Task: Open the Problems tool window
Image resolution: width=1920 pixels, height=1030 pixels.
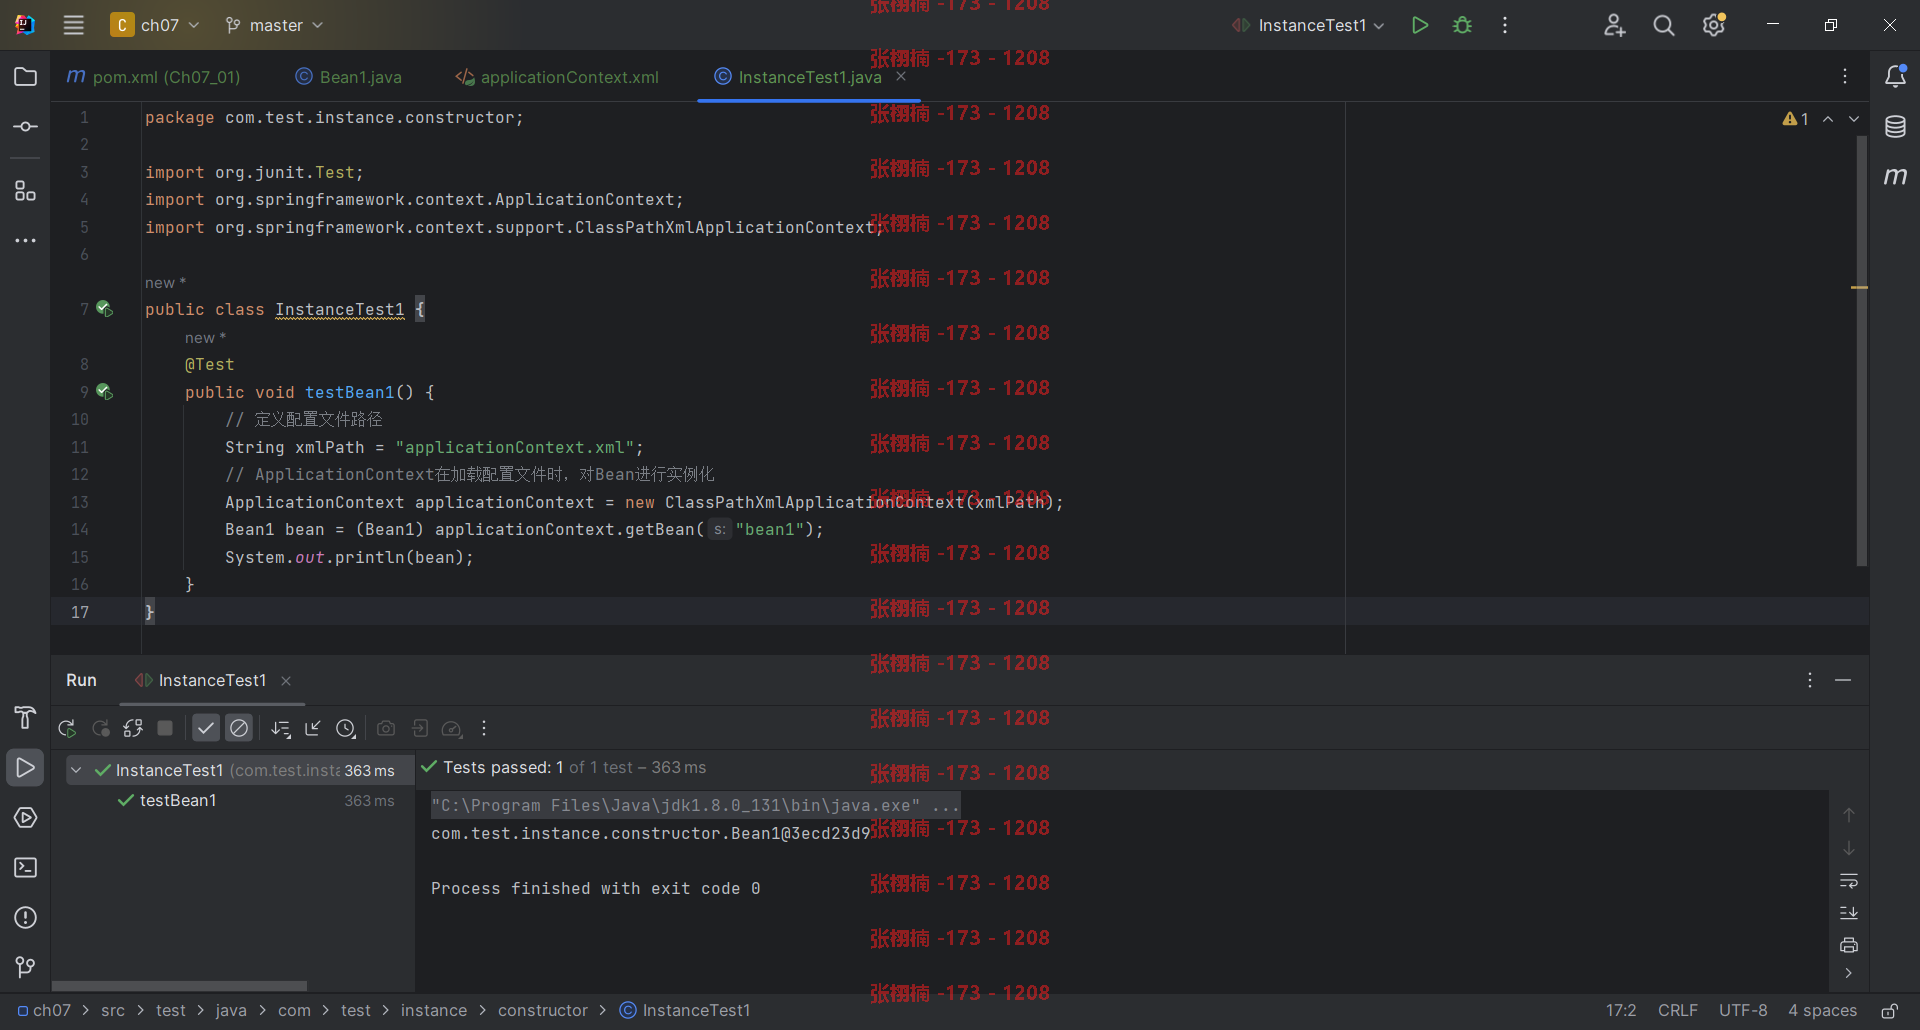Action: pyautogui.click(x=26, y=917)
